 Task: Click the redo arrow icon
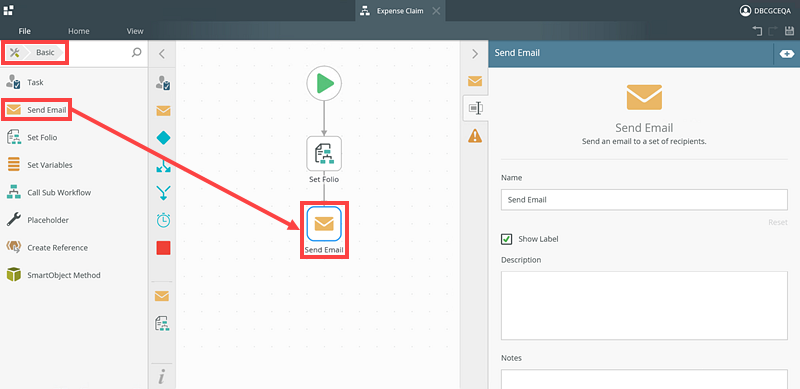pyautogui.click(x=773, y=31)
